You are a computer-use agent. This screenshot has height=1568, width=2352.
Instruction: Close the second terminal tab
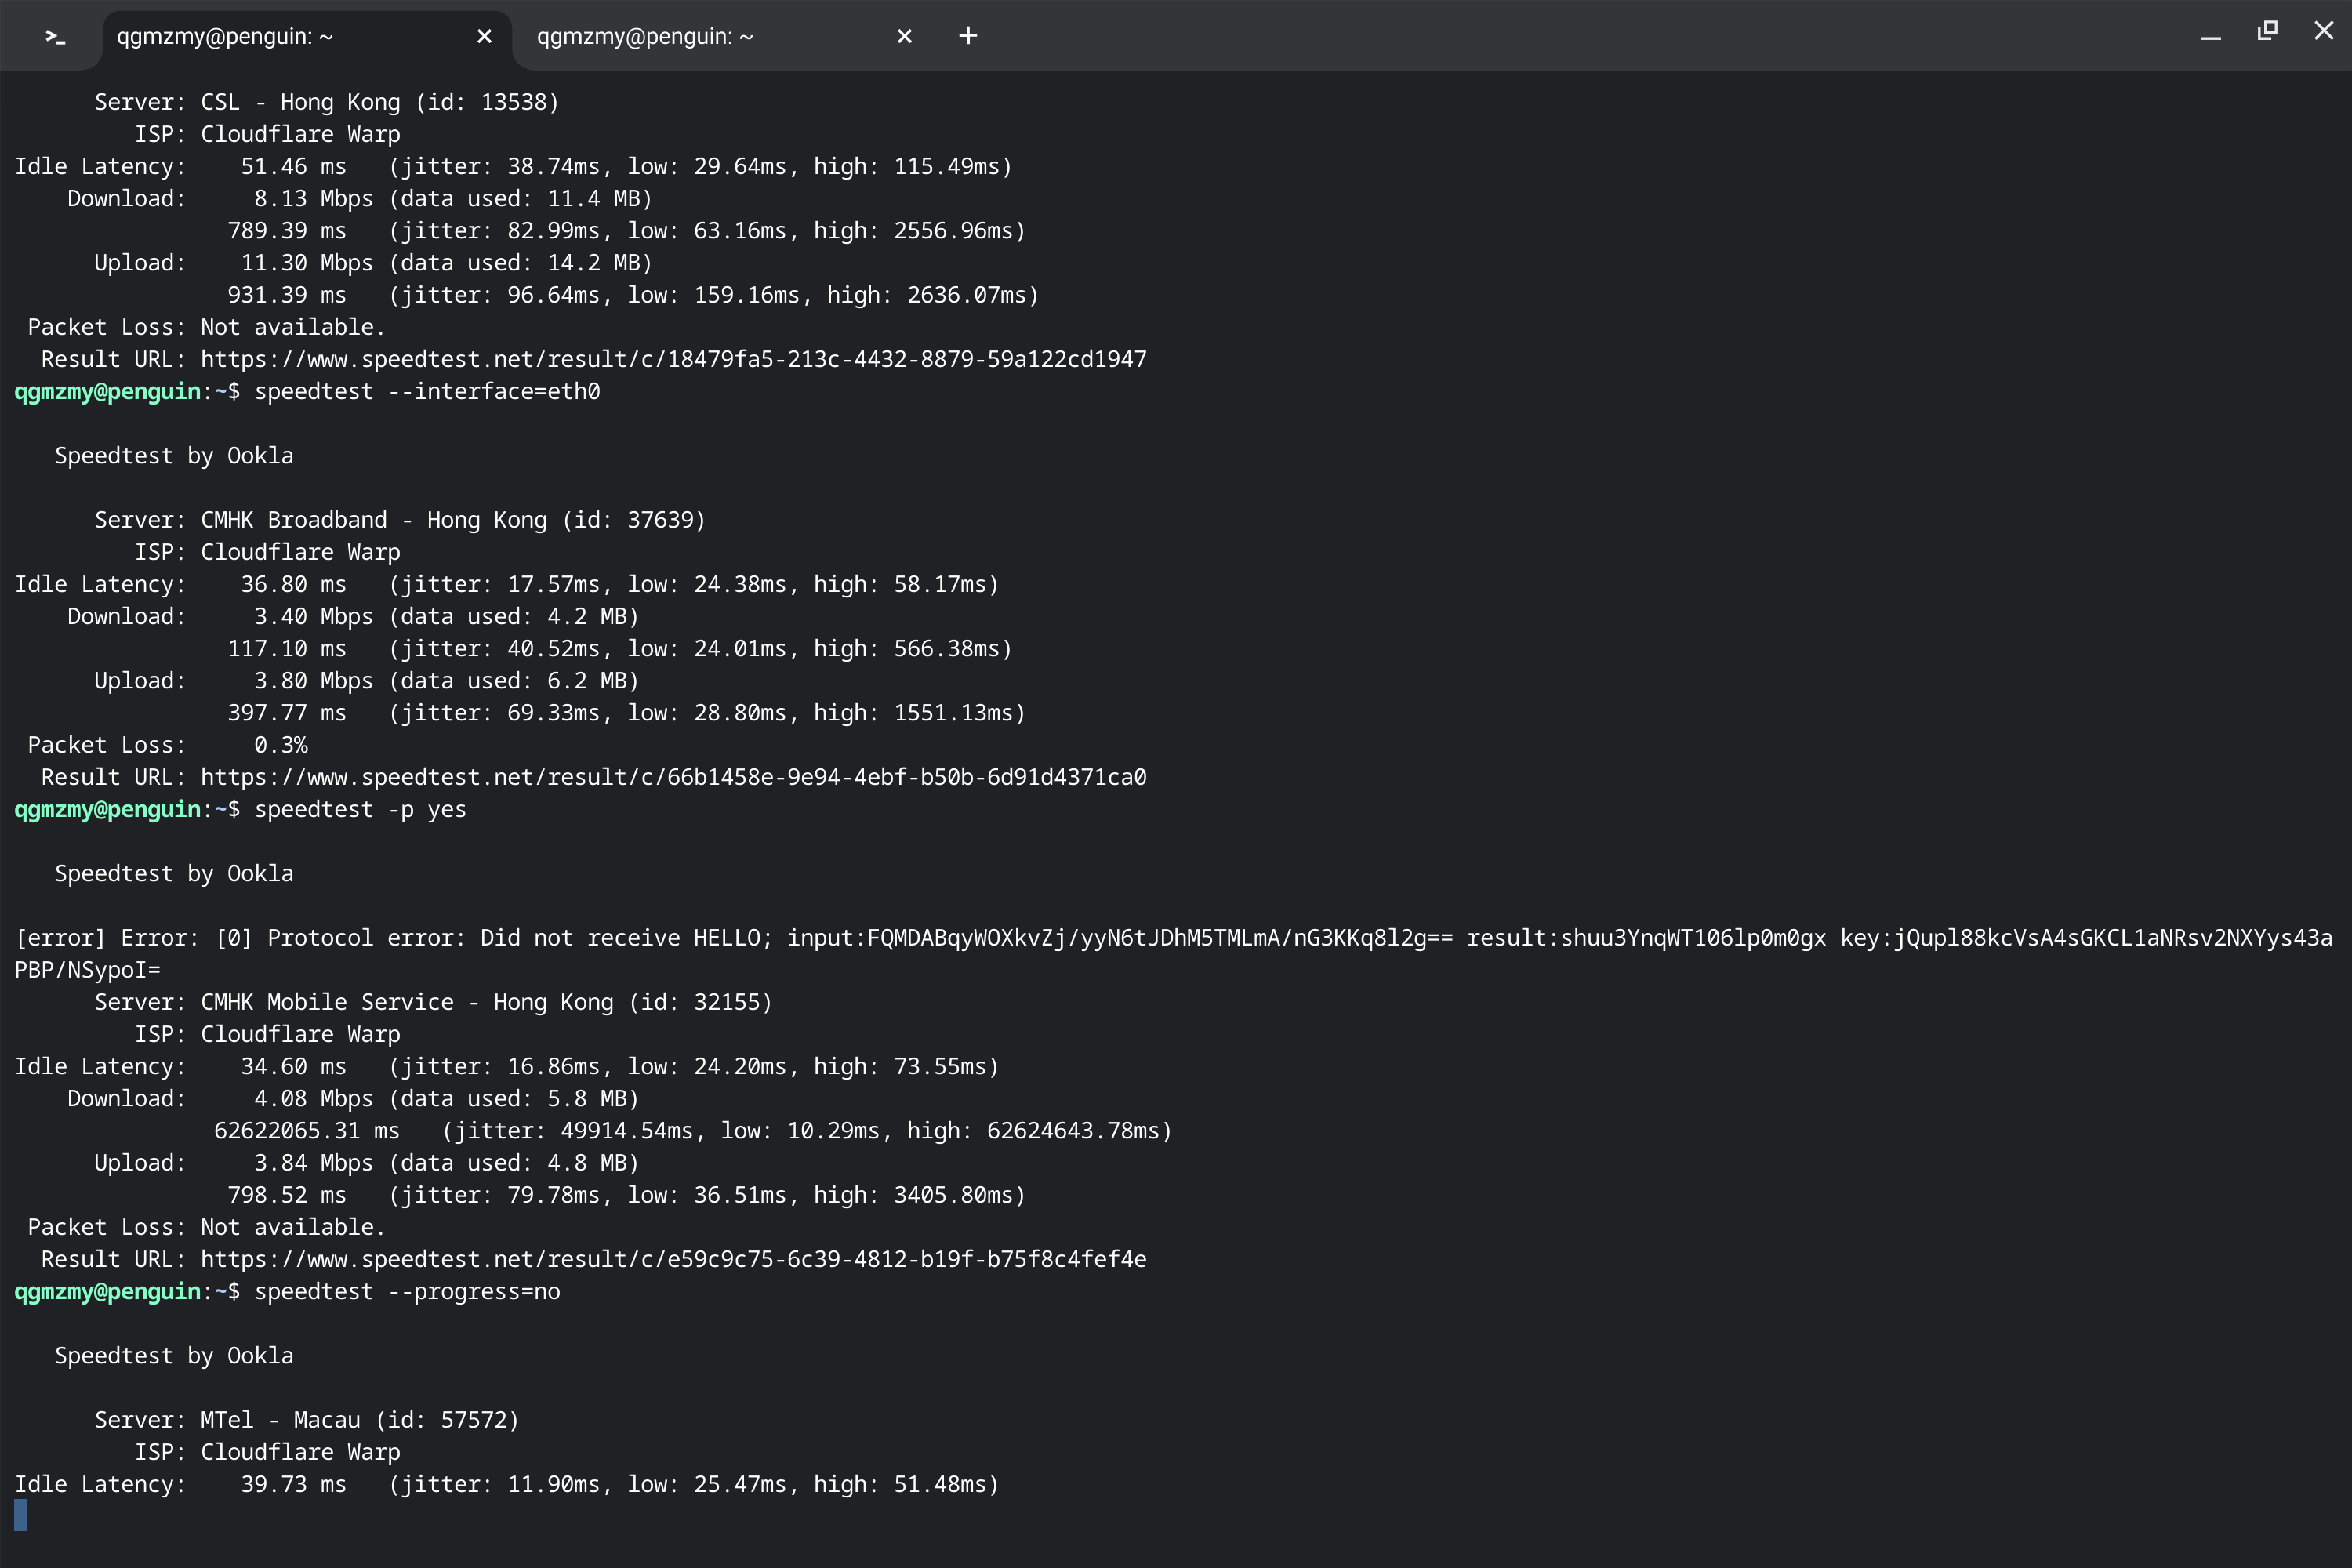(904, 36)
